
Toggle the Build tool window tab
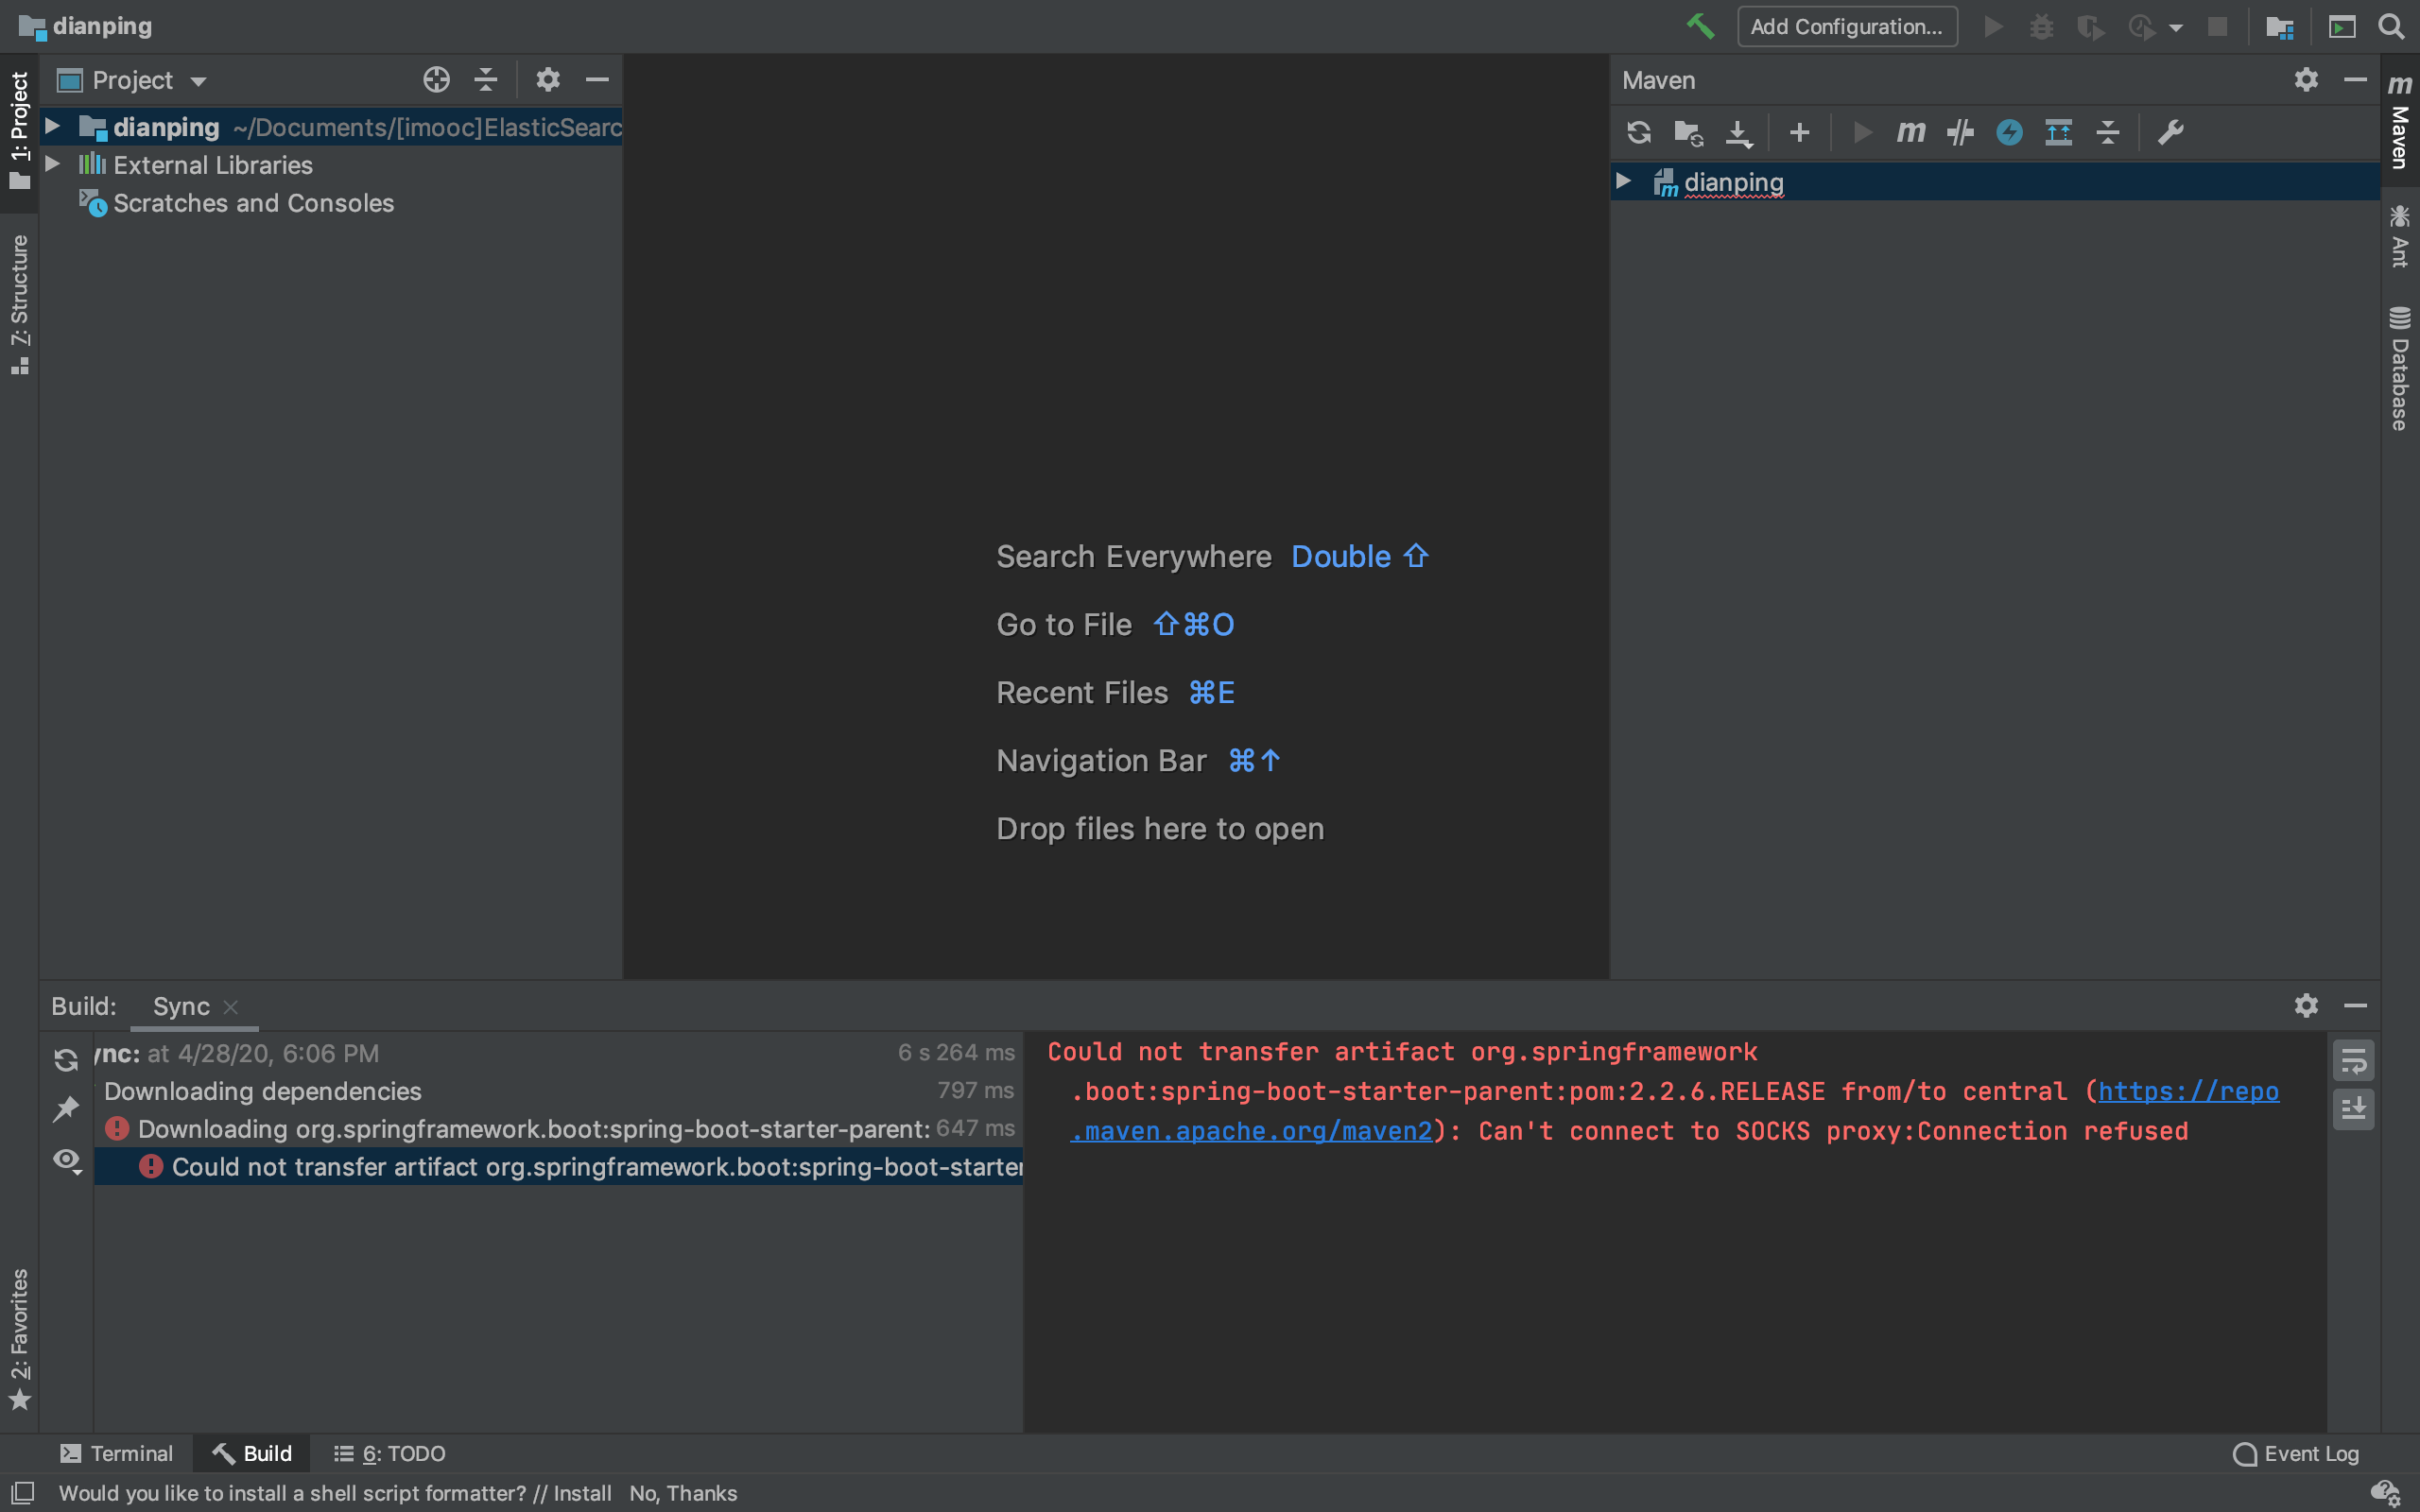click(x=252, y=1453)
